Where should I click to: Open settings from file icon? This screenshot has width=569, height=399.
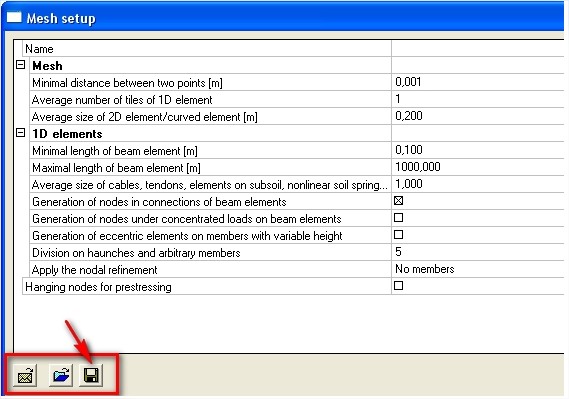point(61,375)
